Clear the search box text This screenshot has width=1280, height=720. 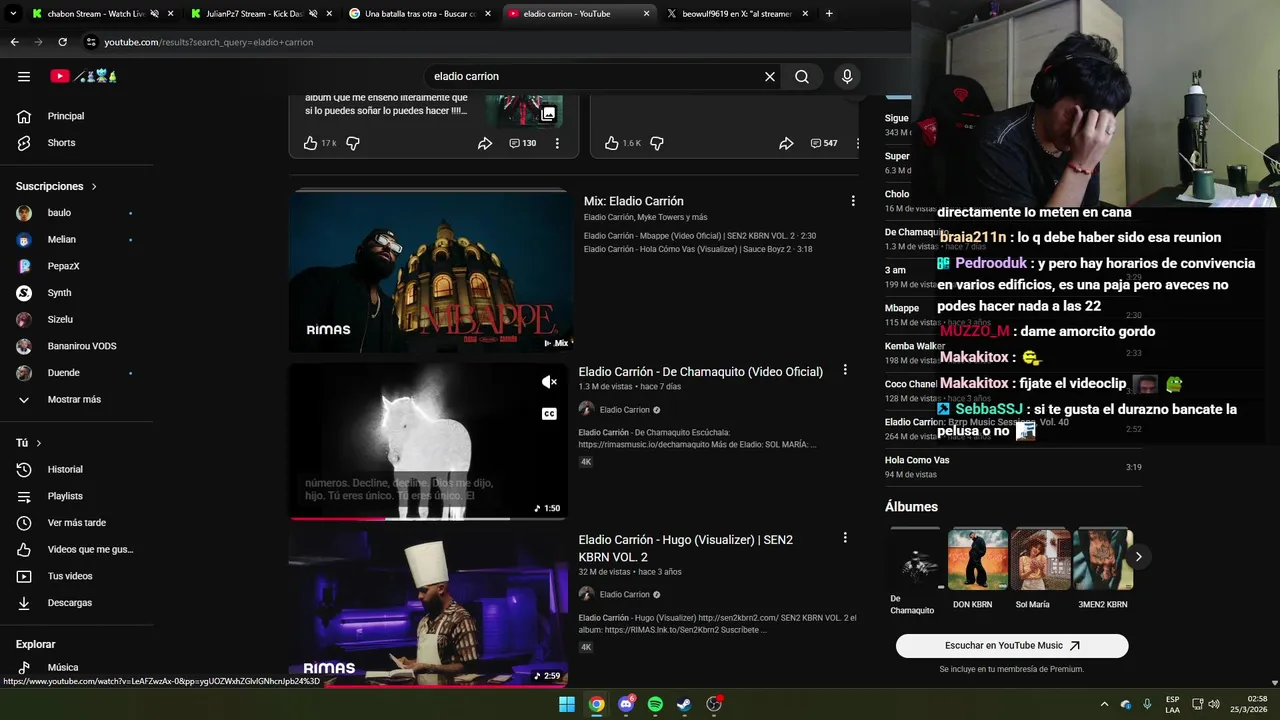770,76
